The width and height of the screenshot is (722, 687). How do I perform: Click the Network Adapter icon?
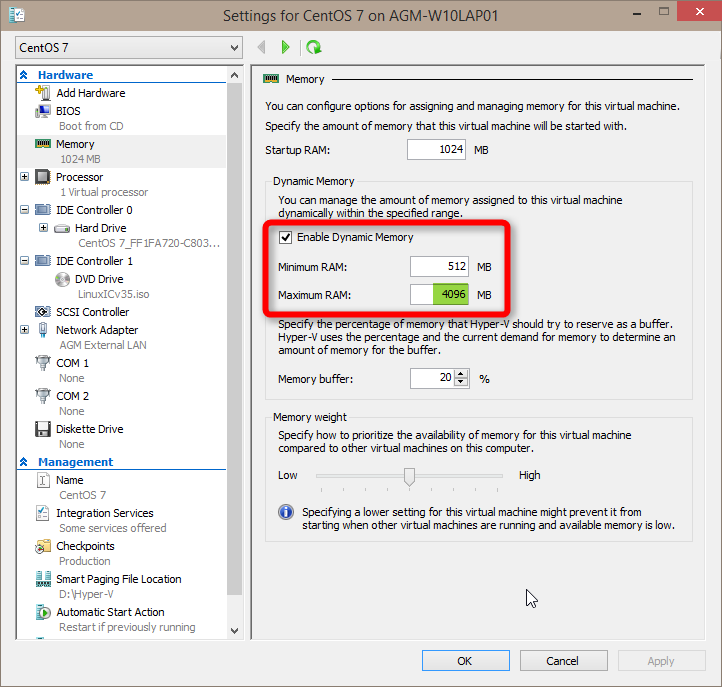(x=43, y=330)
